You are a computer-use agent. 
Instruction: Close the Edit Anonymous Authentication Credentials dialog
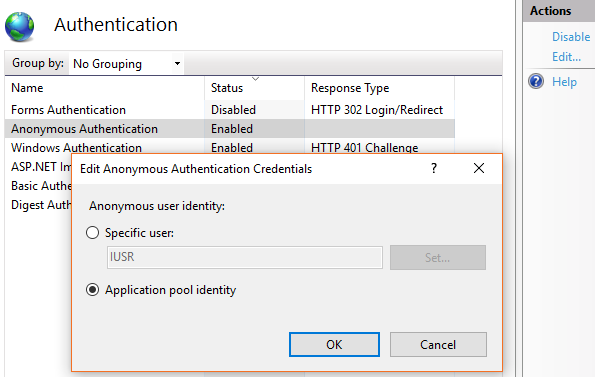point(479,168)
